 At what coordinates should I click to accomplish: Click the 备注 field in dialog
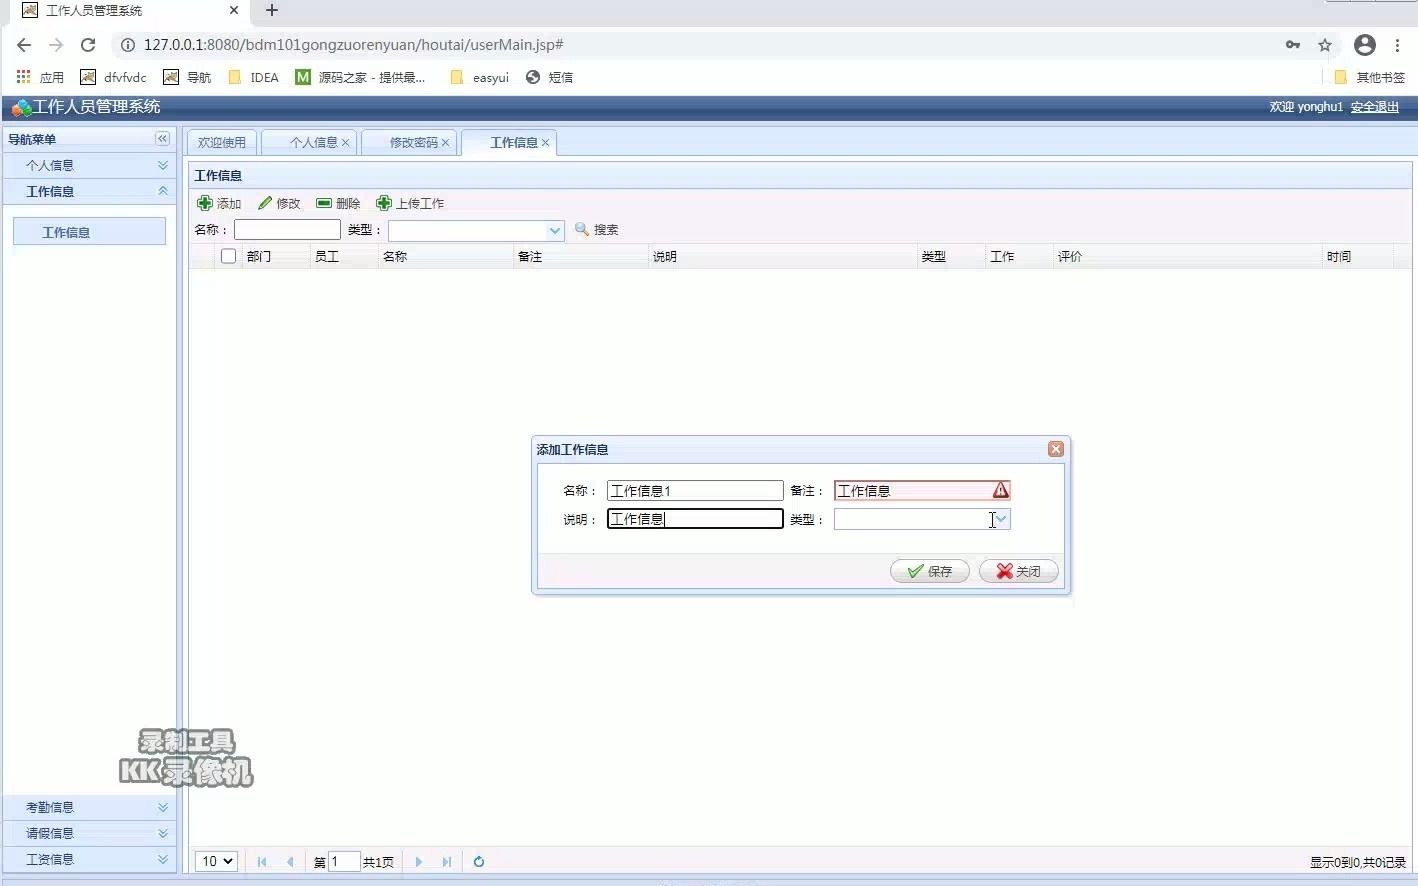[922, 490]
